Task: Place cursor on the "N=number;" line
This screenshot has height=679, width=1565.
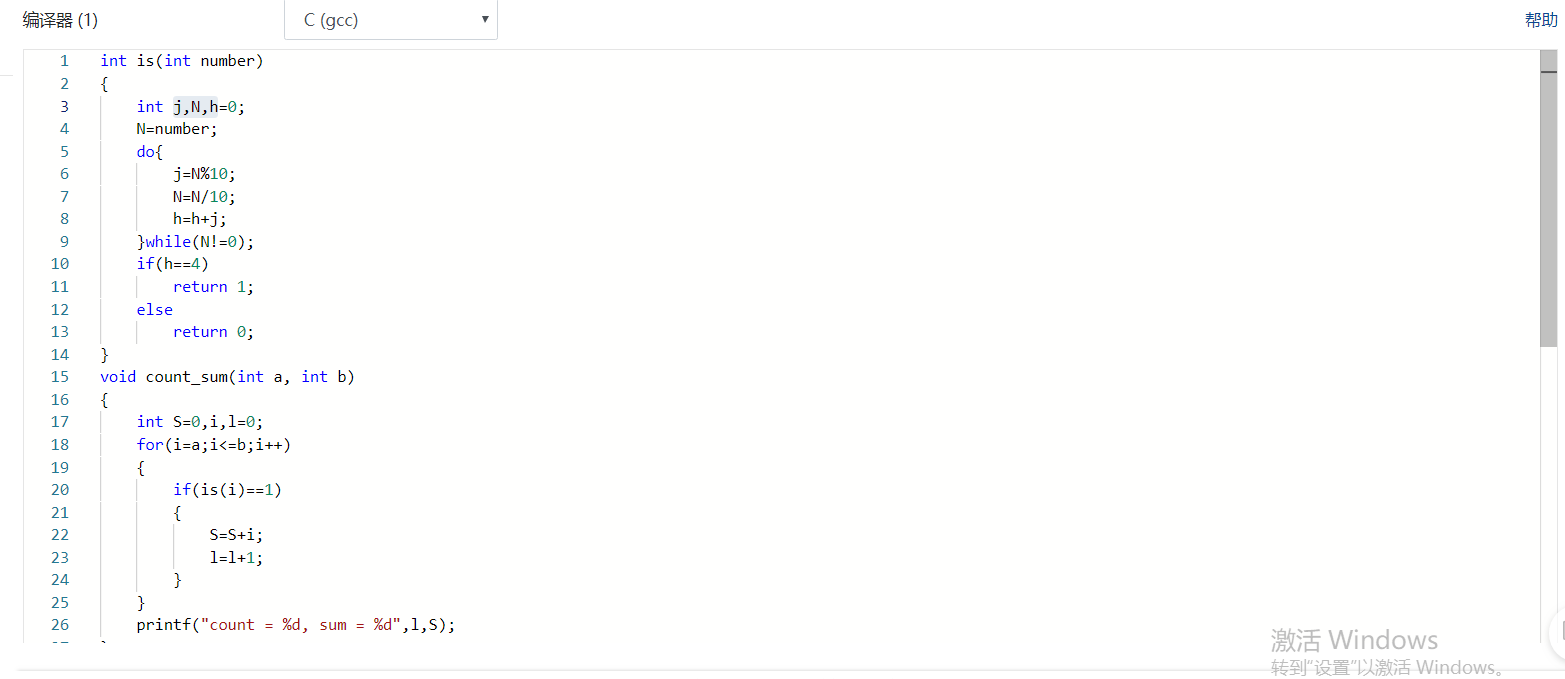Action: point(177,129)
